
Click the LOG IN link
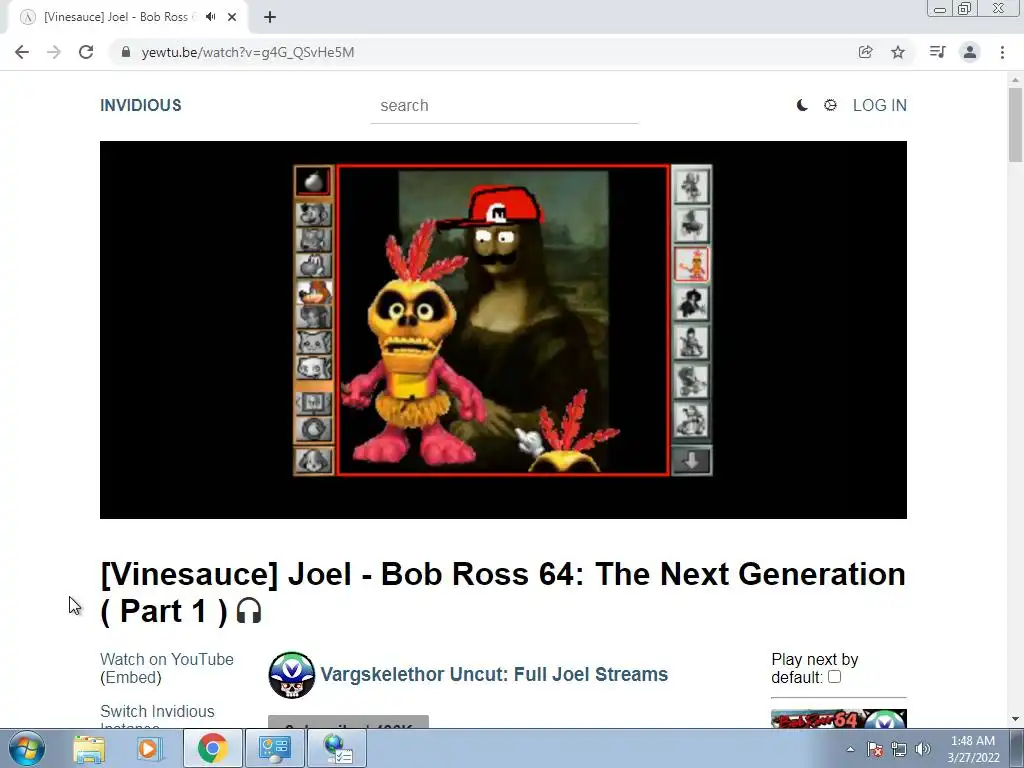pos(880,105)
